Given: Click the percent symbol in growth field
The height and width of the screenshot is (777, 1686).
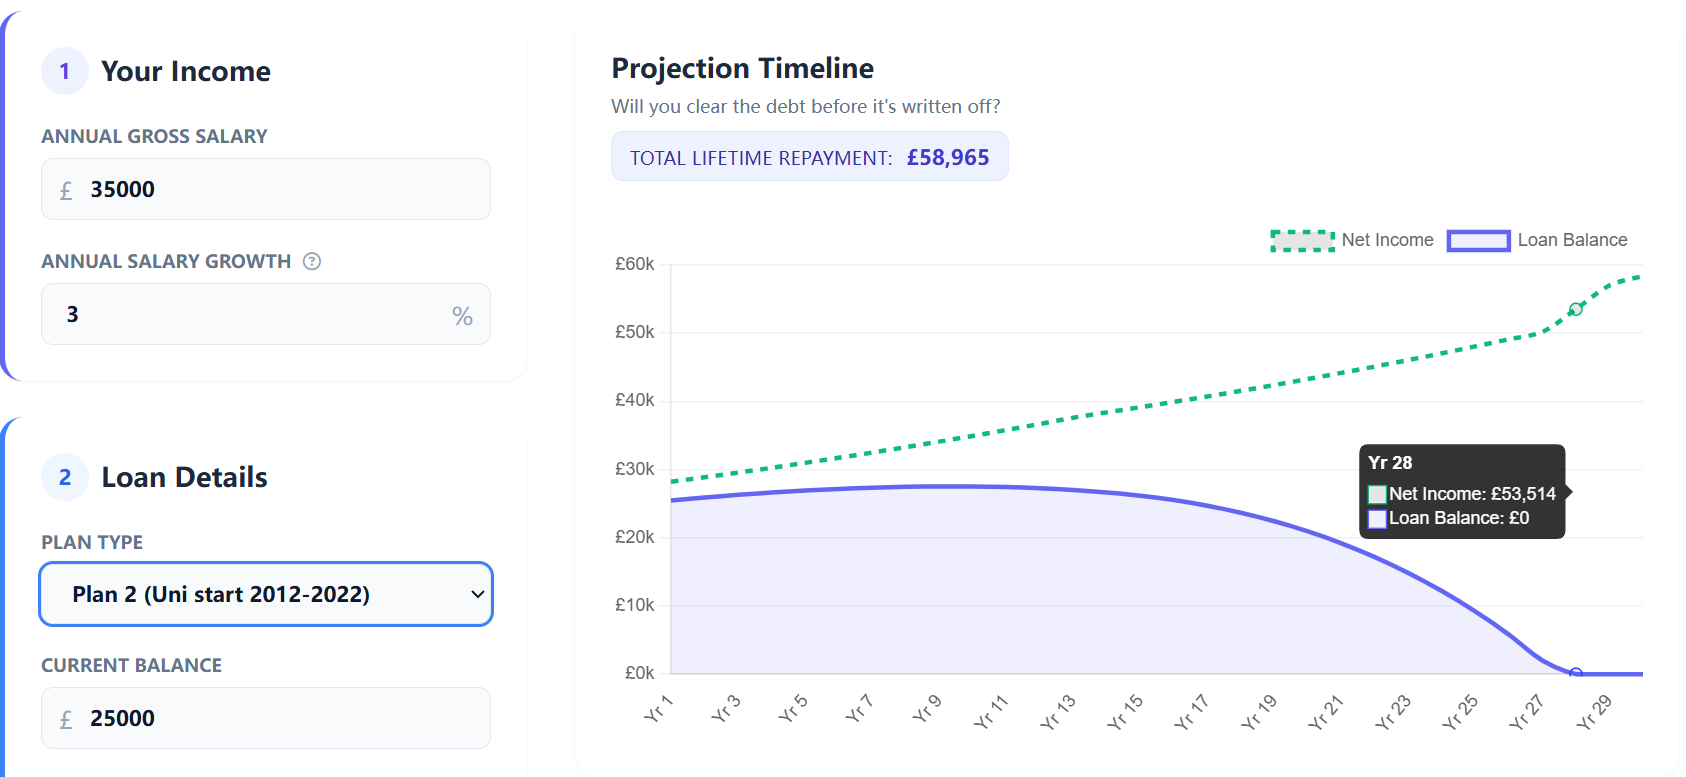Looking at the screenshot, I should point(462,316).
